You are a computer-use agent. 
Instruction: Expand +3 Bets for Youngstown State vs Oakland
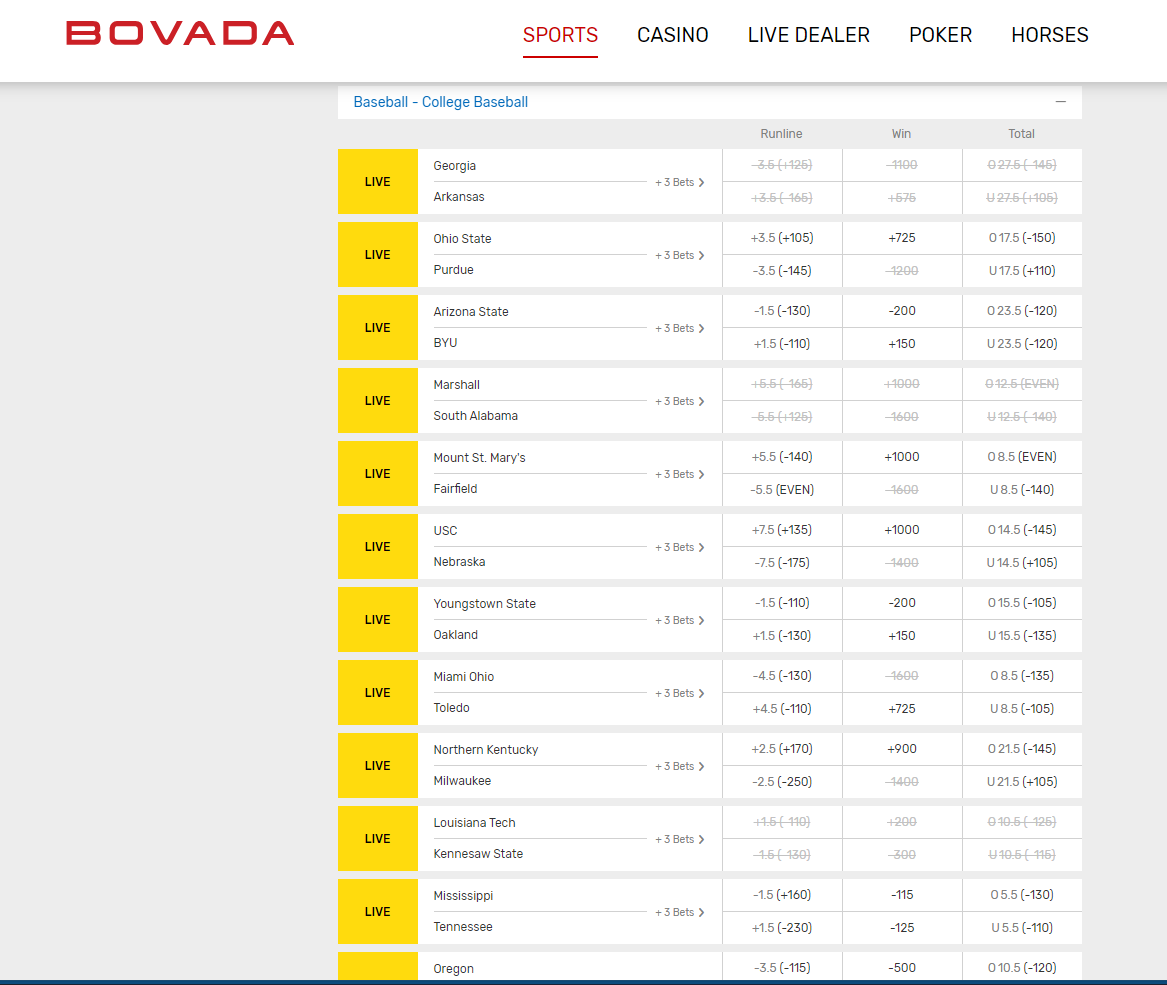pyautogui.click(x=680, y=620)
